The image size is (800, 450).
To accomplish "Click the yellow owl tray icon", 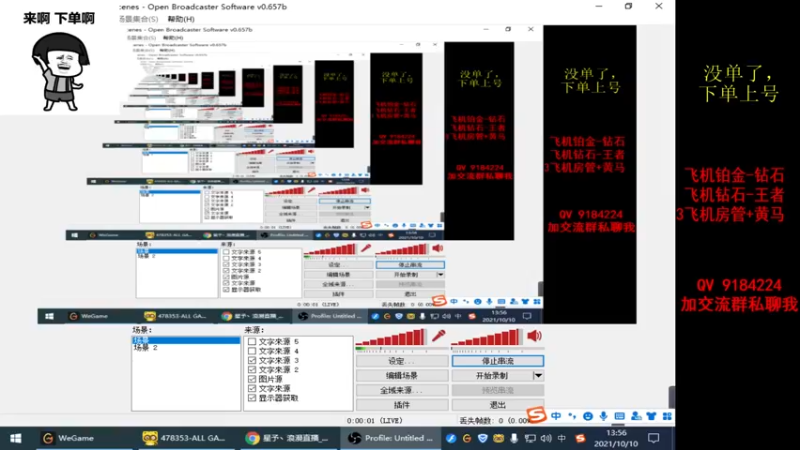I will [x=498, y=438].
